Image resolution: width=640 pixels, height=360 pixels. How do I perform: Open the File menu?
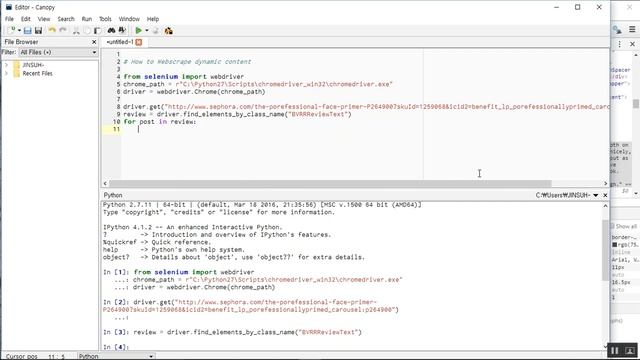click(x=9, y=19)
